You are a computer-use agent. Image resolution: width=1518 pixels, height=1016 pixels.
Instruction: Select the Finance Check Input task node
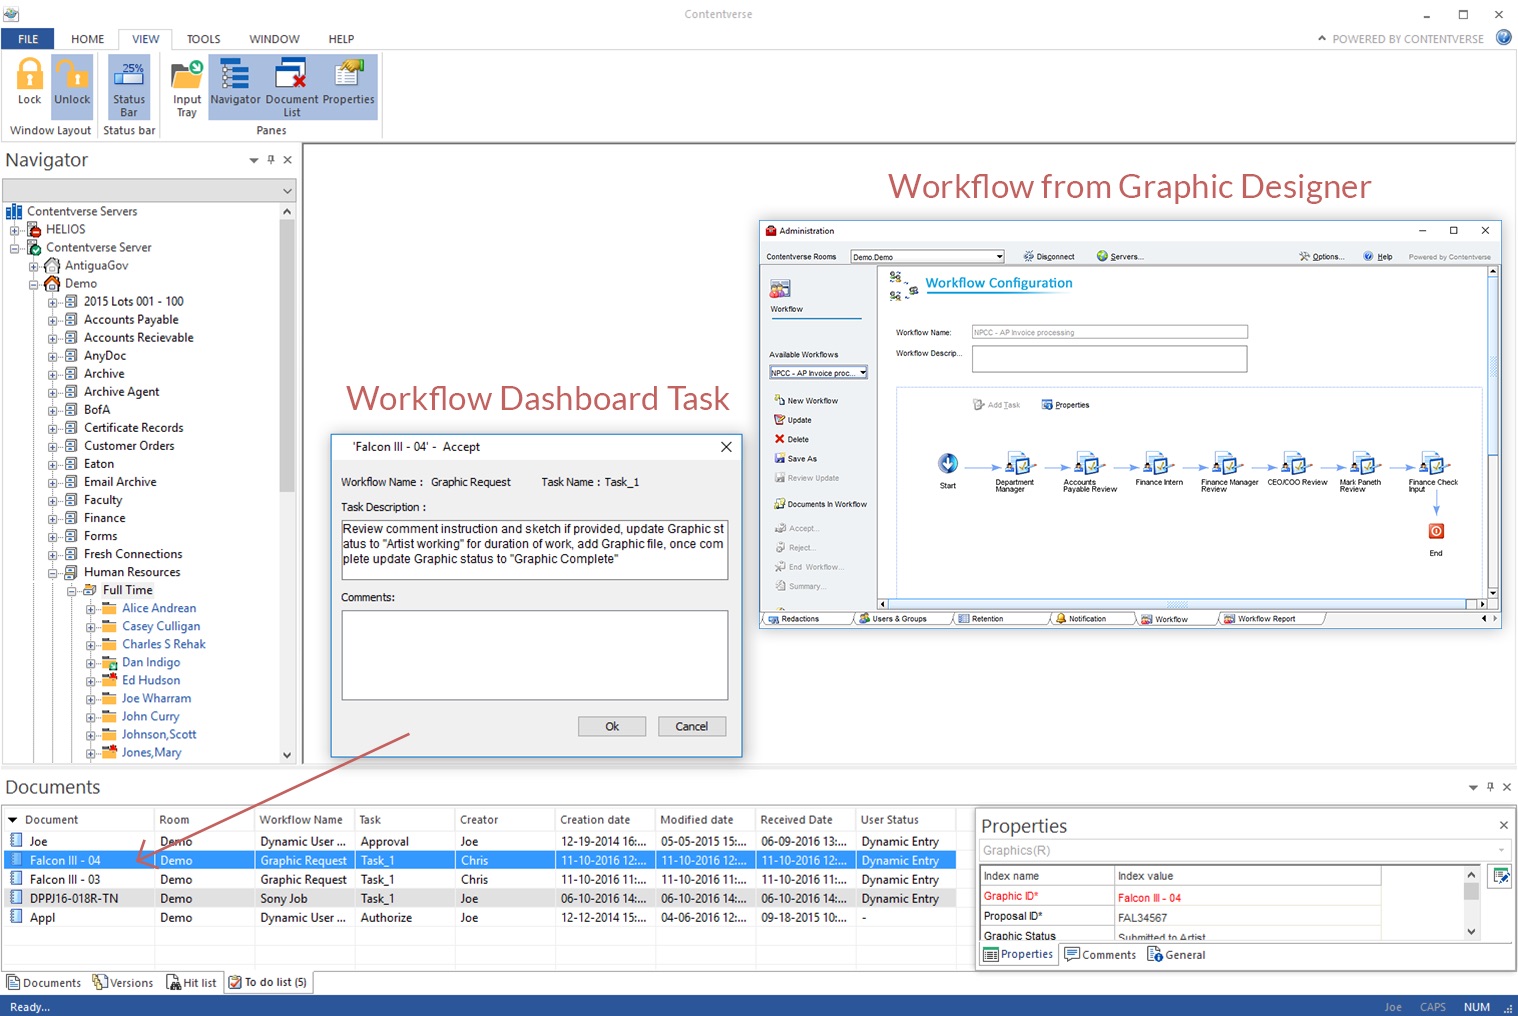click(x=1434, y=465)
